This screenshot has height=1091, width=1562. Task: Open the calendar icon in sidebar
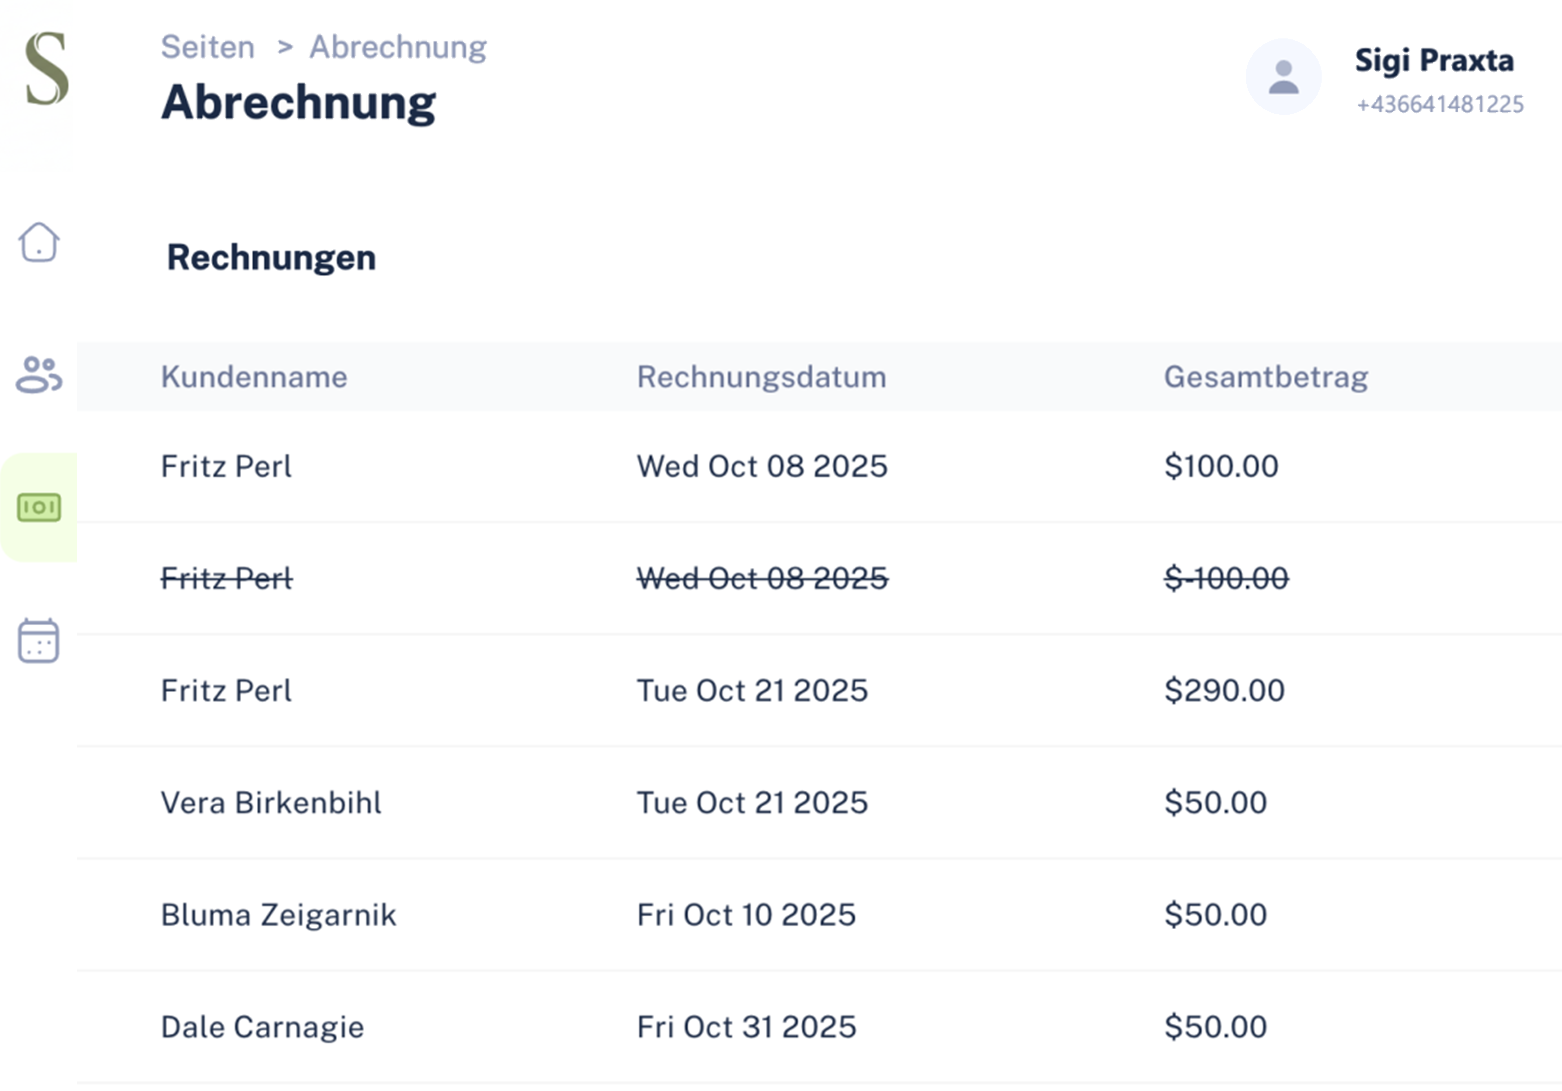(x=39, y=641)
